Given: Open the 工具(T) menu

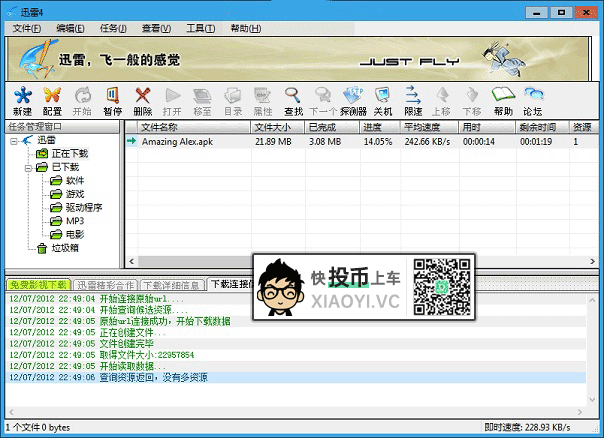Looking at the screenshot, I should click(201, 28).
